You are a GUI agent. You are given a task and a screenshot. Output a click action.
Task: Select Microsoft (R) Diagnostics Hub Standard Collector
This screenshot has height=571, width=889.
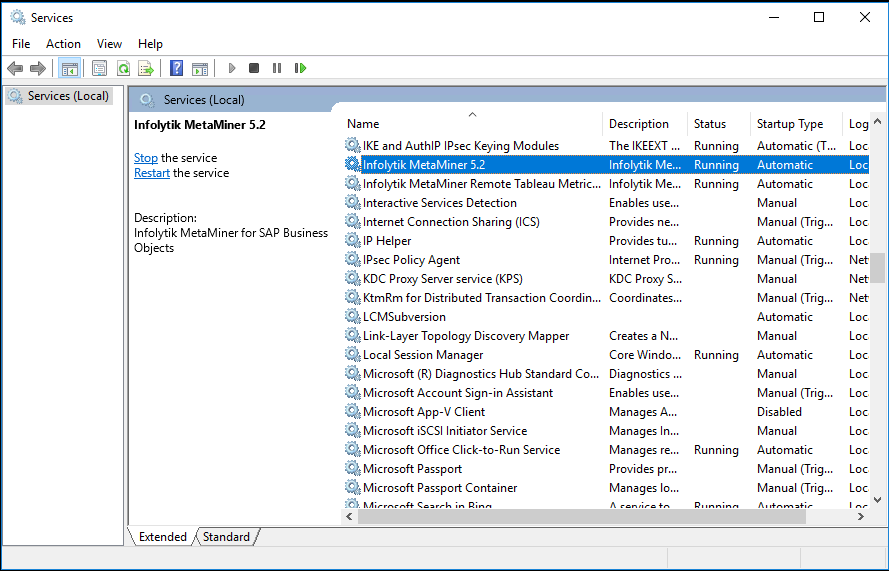pyautogui.click(x=481, y=374)
